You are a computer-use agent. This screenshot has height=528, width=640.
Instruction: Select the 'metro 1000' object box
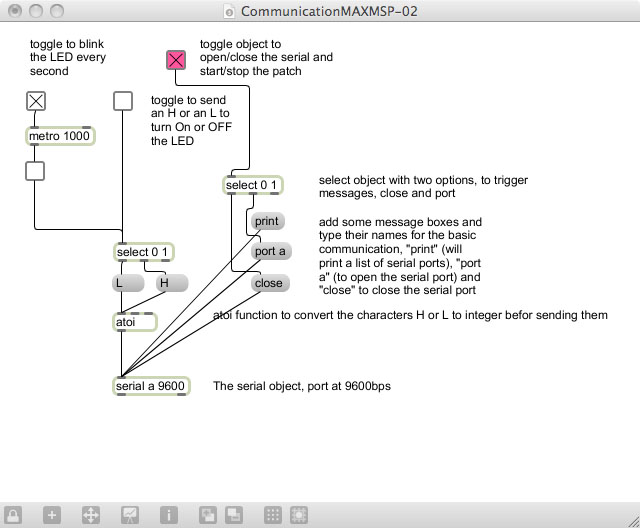(59, 137)
